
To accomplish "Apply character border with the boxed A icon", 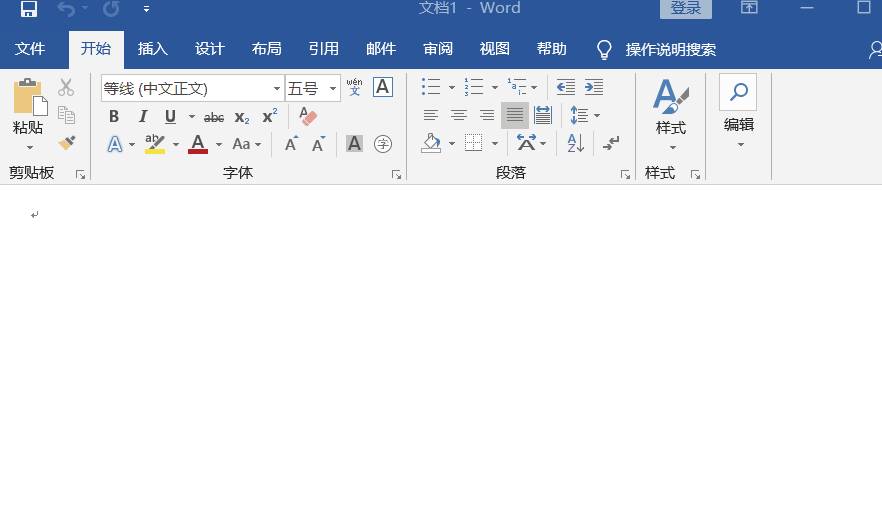I will click(x=383, y=87).
